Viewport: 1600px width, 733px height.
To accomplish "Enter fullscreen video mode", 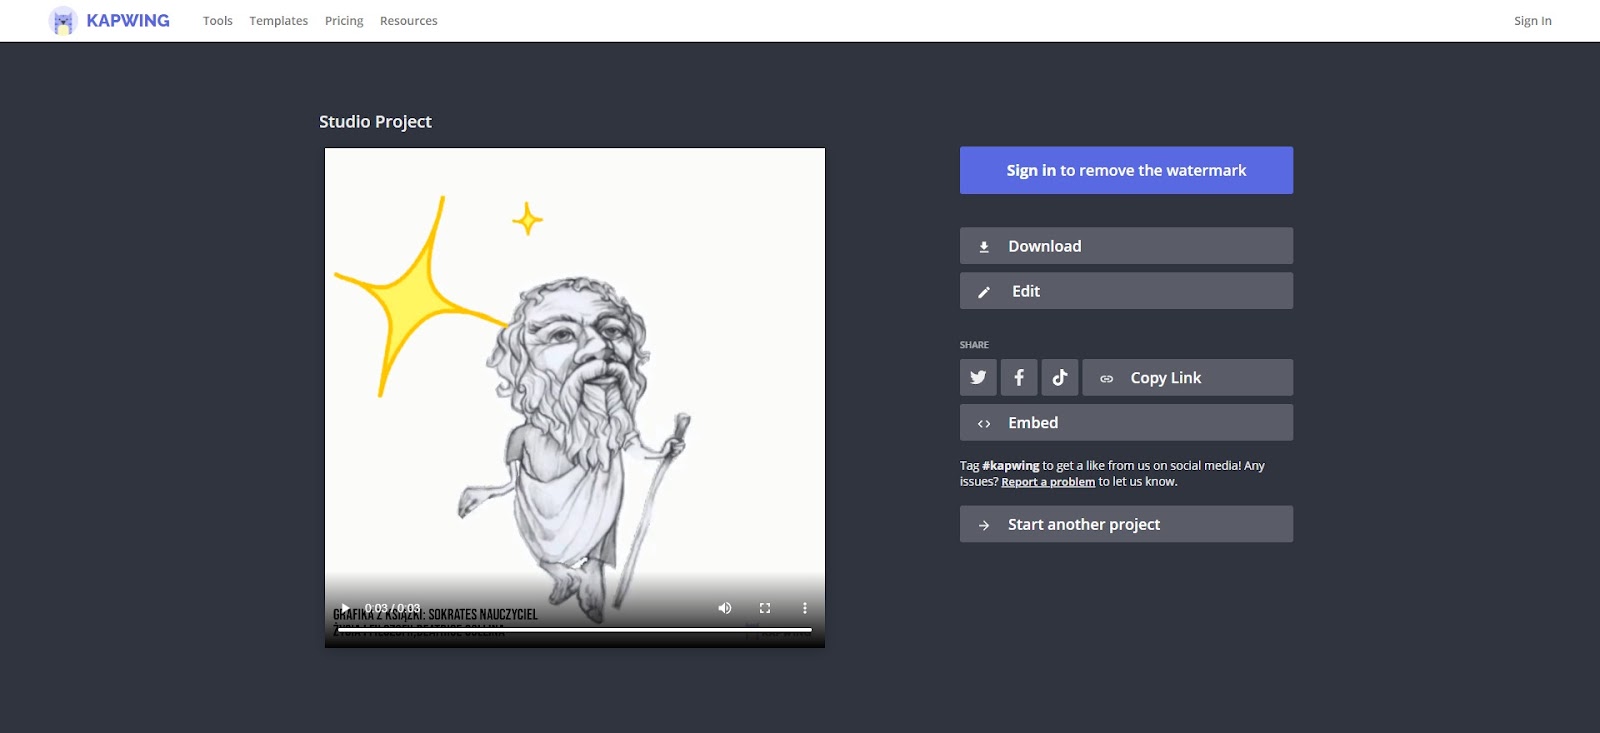I will (765, 608).
